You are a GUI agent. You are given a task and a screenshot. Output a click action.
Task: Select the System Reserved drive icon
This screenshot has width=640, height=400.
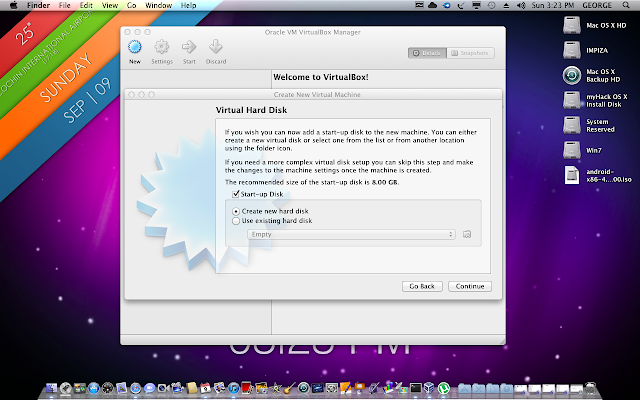[571, 125]
